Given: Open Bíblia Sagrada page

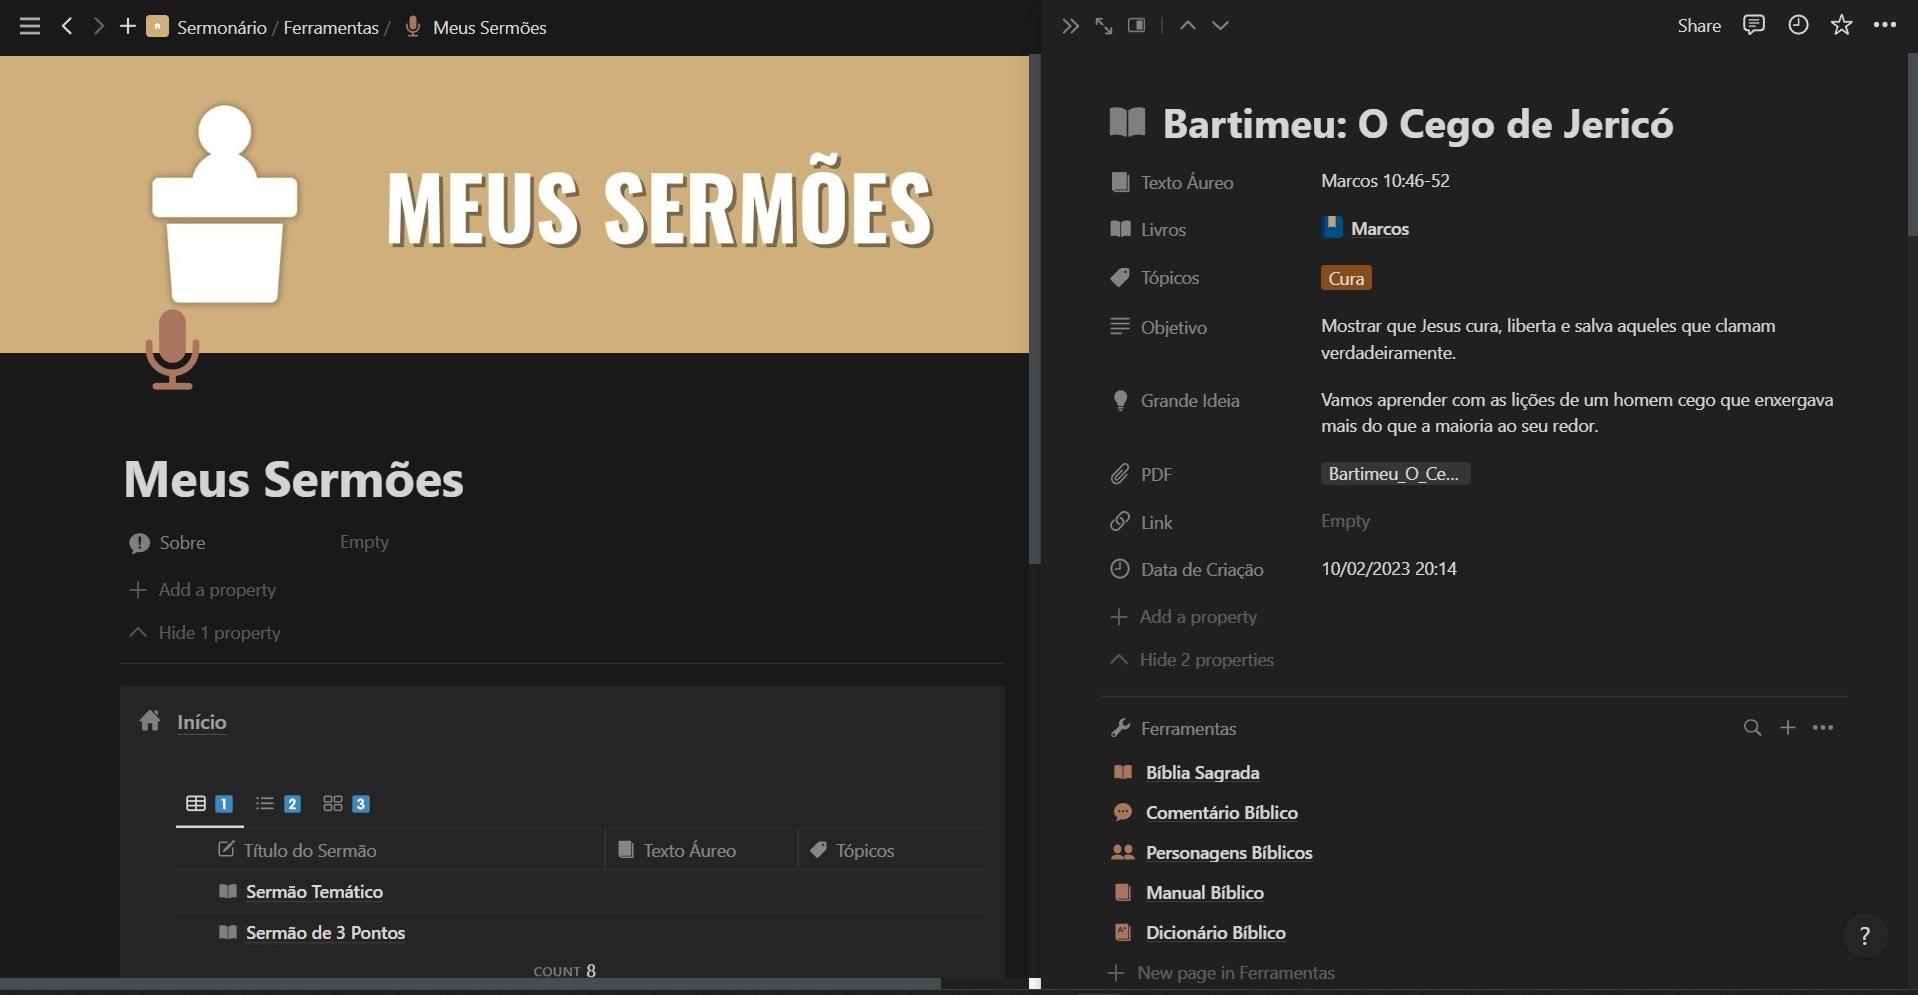Looking at the screenshot, I should pos(1202,773).
